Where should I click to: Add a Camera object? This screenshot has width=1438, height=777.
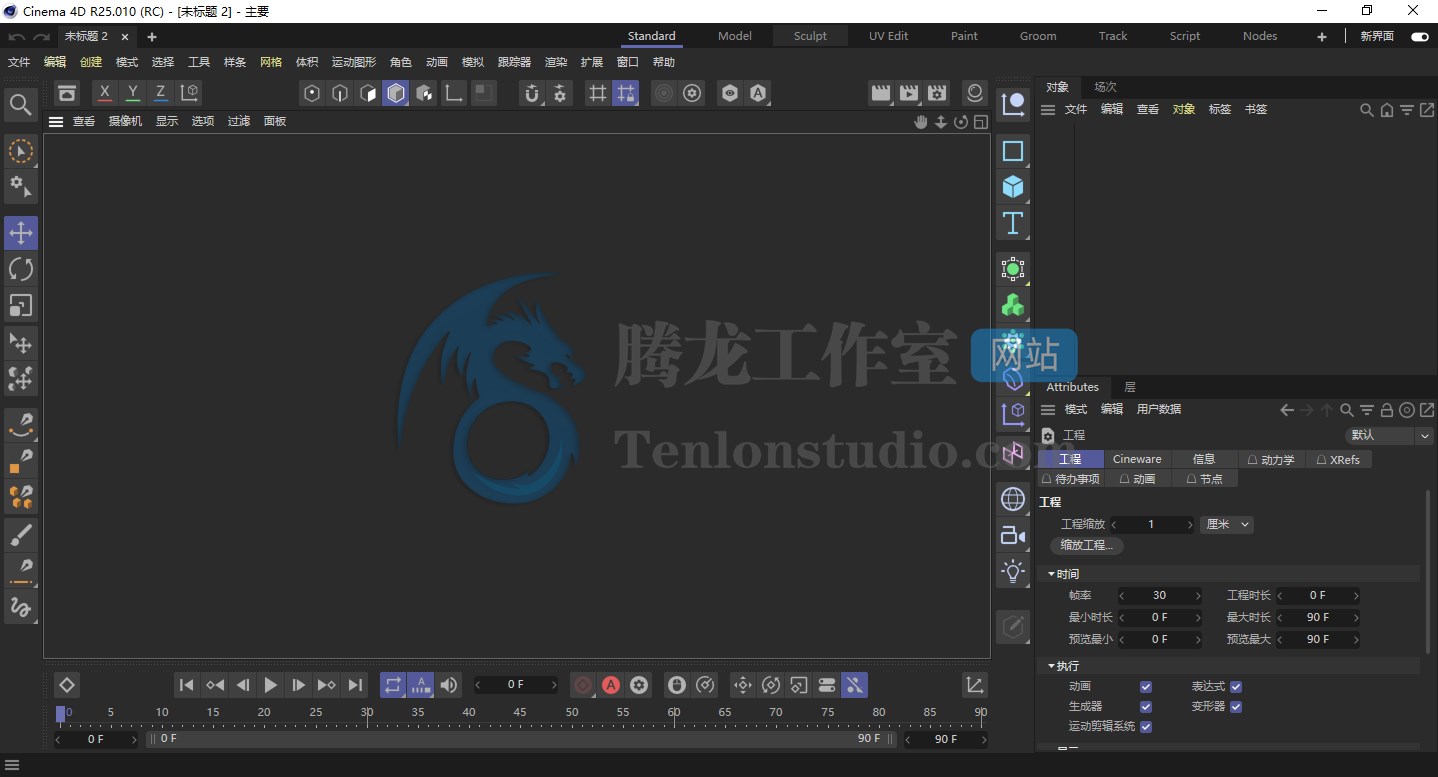point(1013,535)
